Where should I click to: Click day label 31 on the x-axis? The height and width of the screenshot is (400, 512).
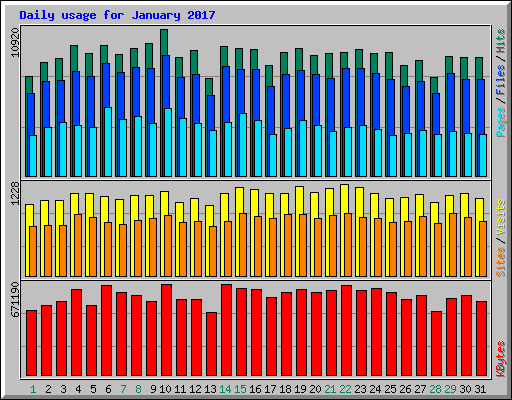click(480, 389)
